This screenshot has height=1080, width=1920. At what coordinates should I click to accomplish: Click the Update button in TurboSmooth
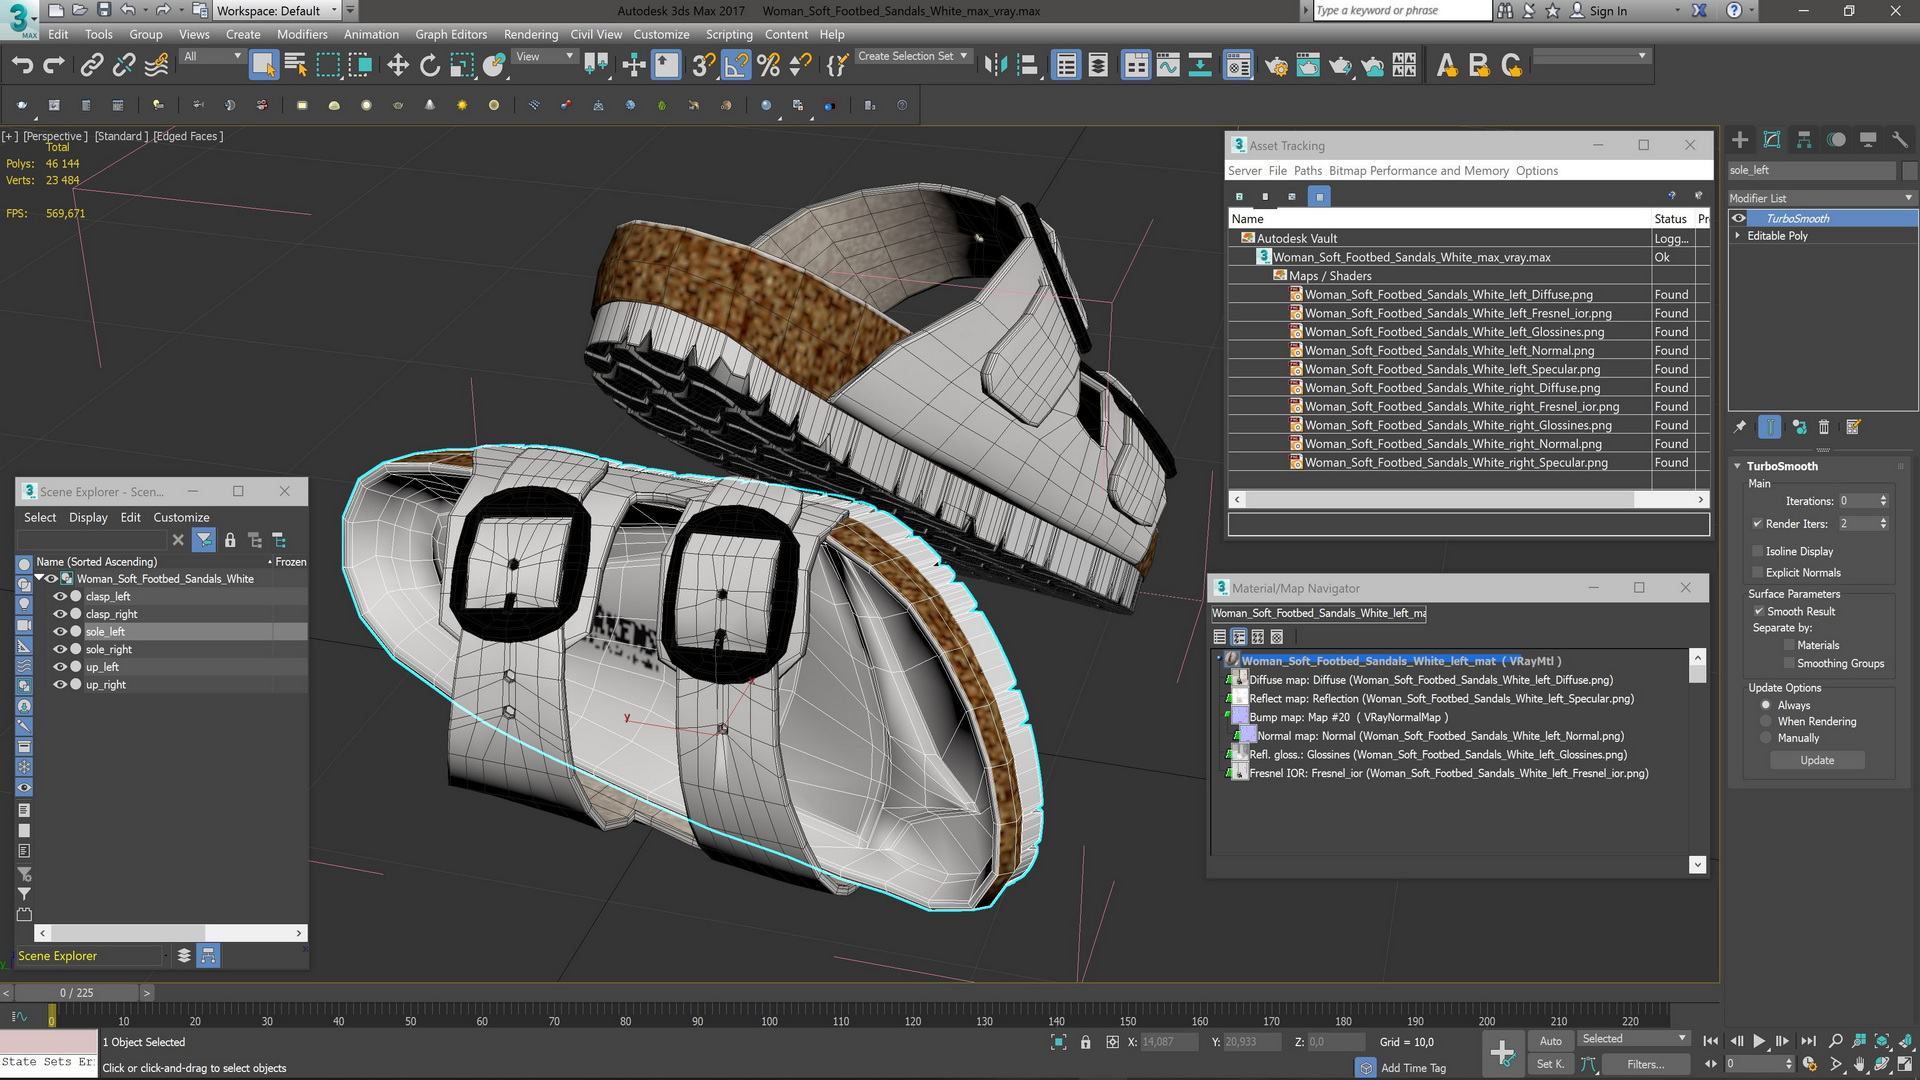1817,760
